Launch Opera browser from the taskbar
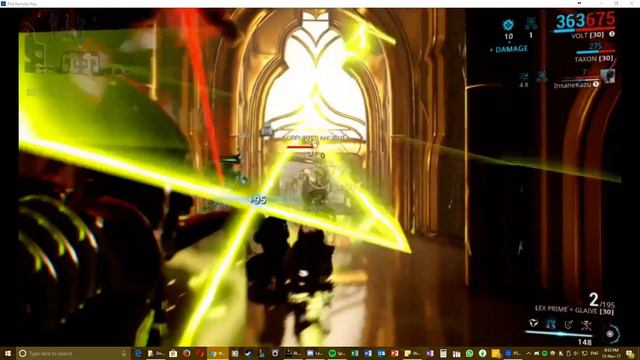The height and width of the screenshot is (360, 640). 200,353
